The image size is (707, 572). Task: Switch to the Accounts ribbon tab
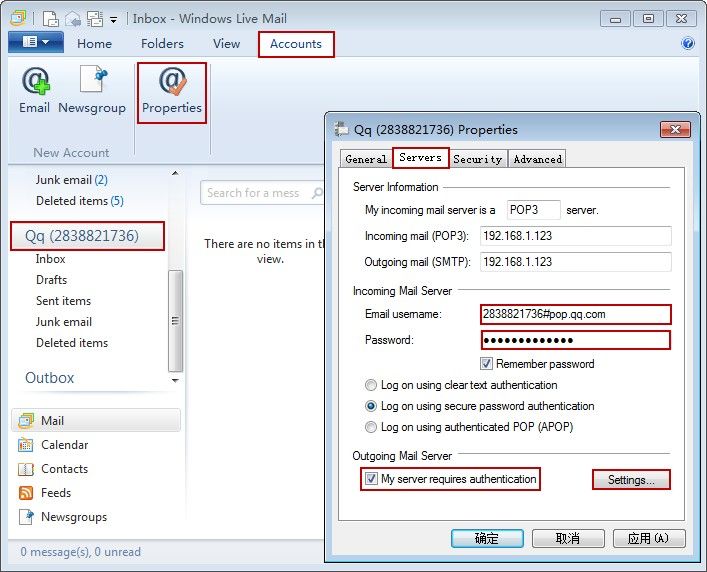(296, 44)
